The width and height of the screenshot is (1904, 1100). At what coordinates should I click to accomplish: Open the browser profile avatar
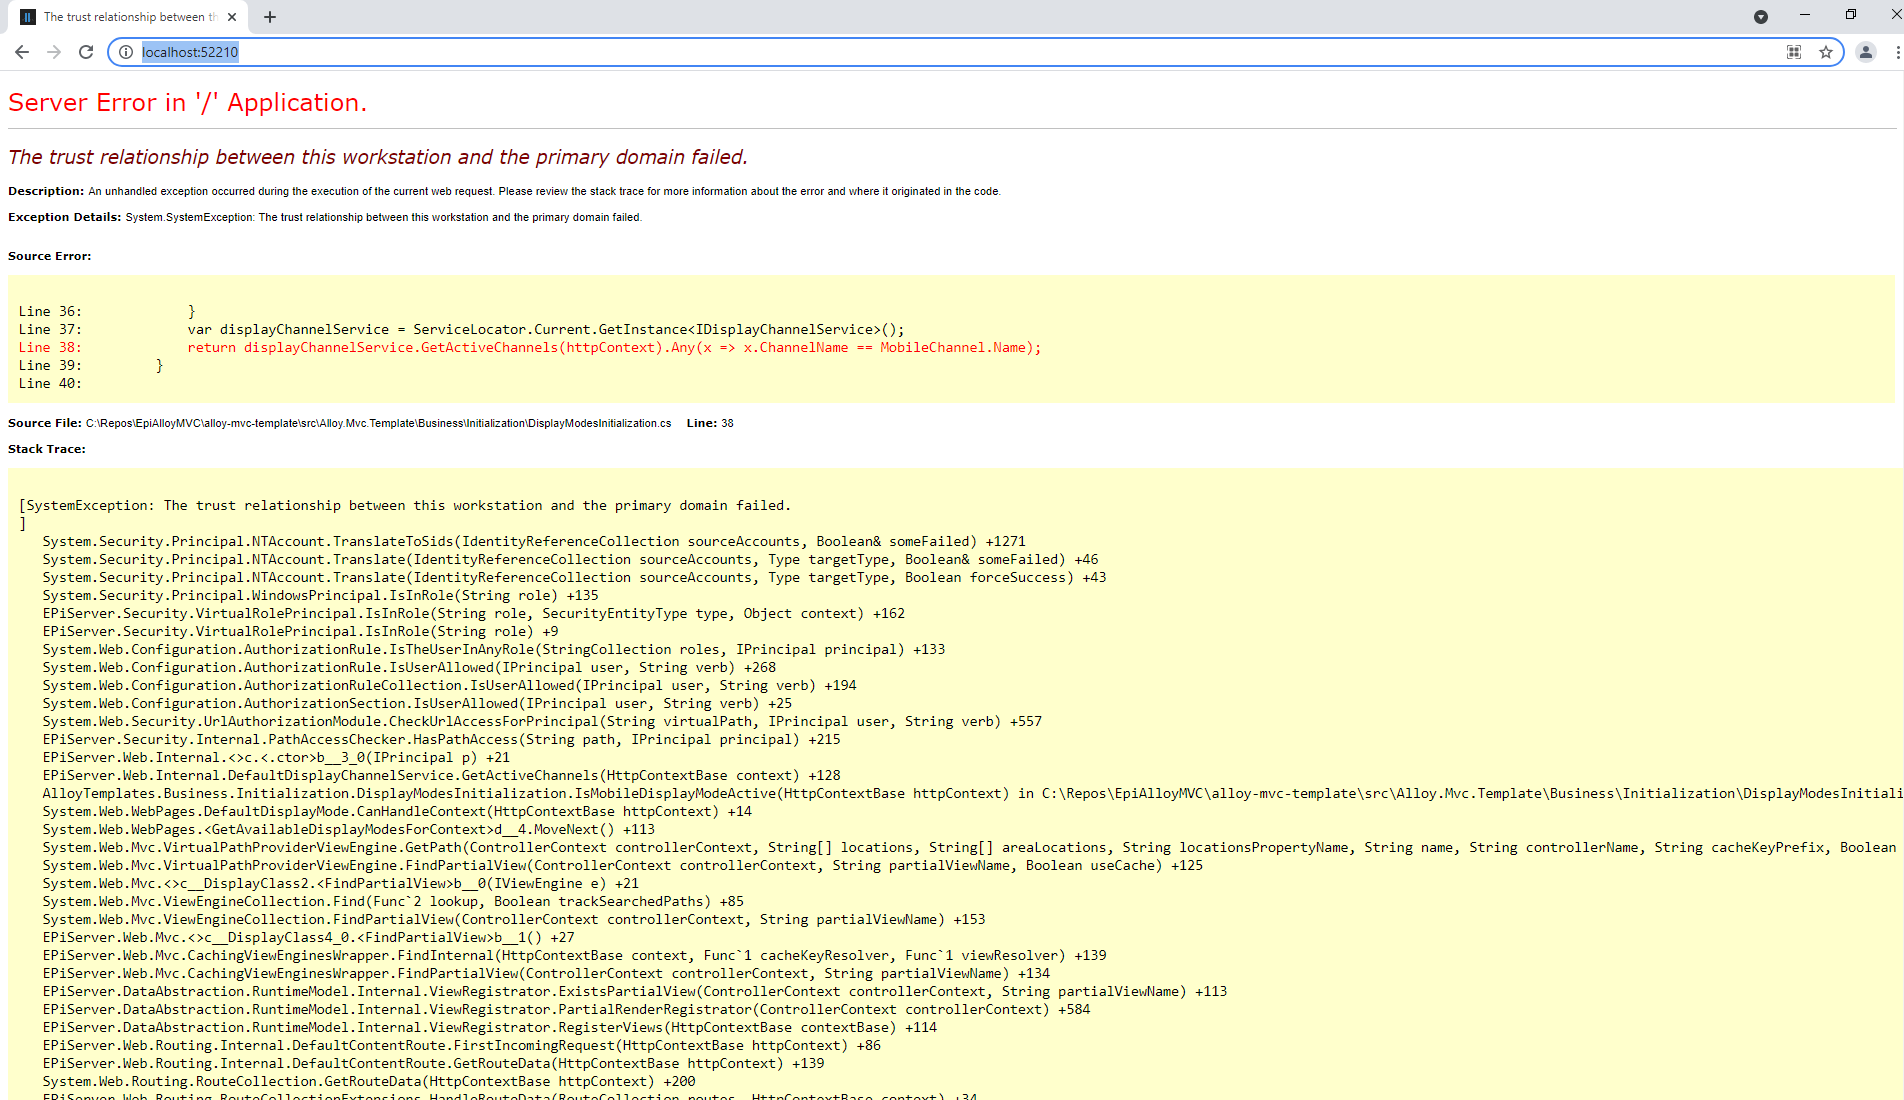pyautogui.click(x=1865, y=52)
